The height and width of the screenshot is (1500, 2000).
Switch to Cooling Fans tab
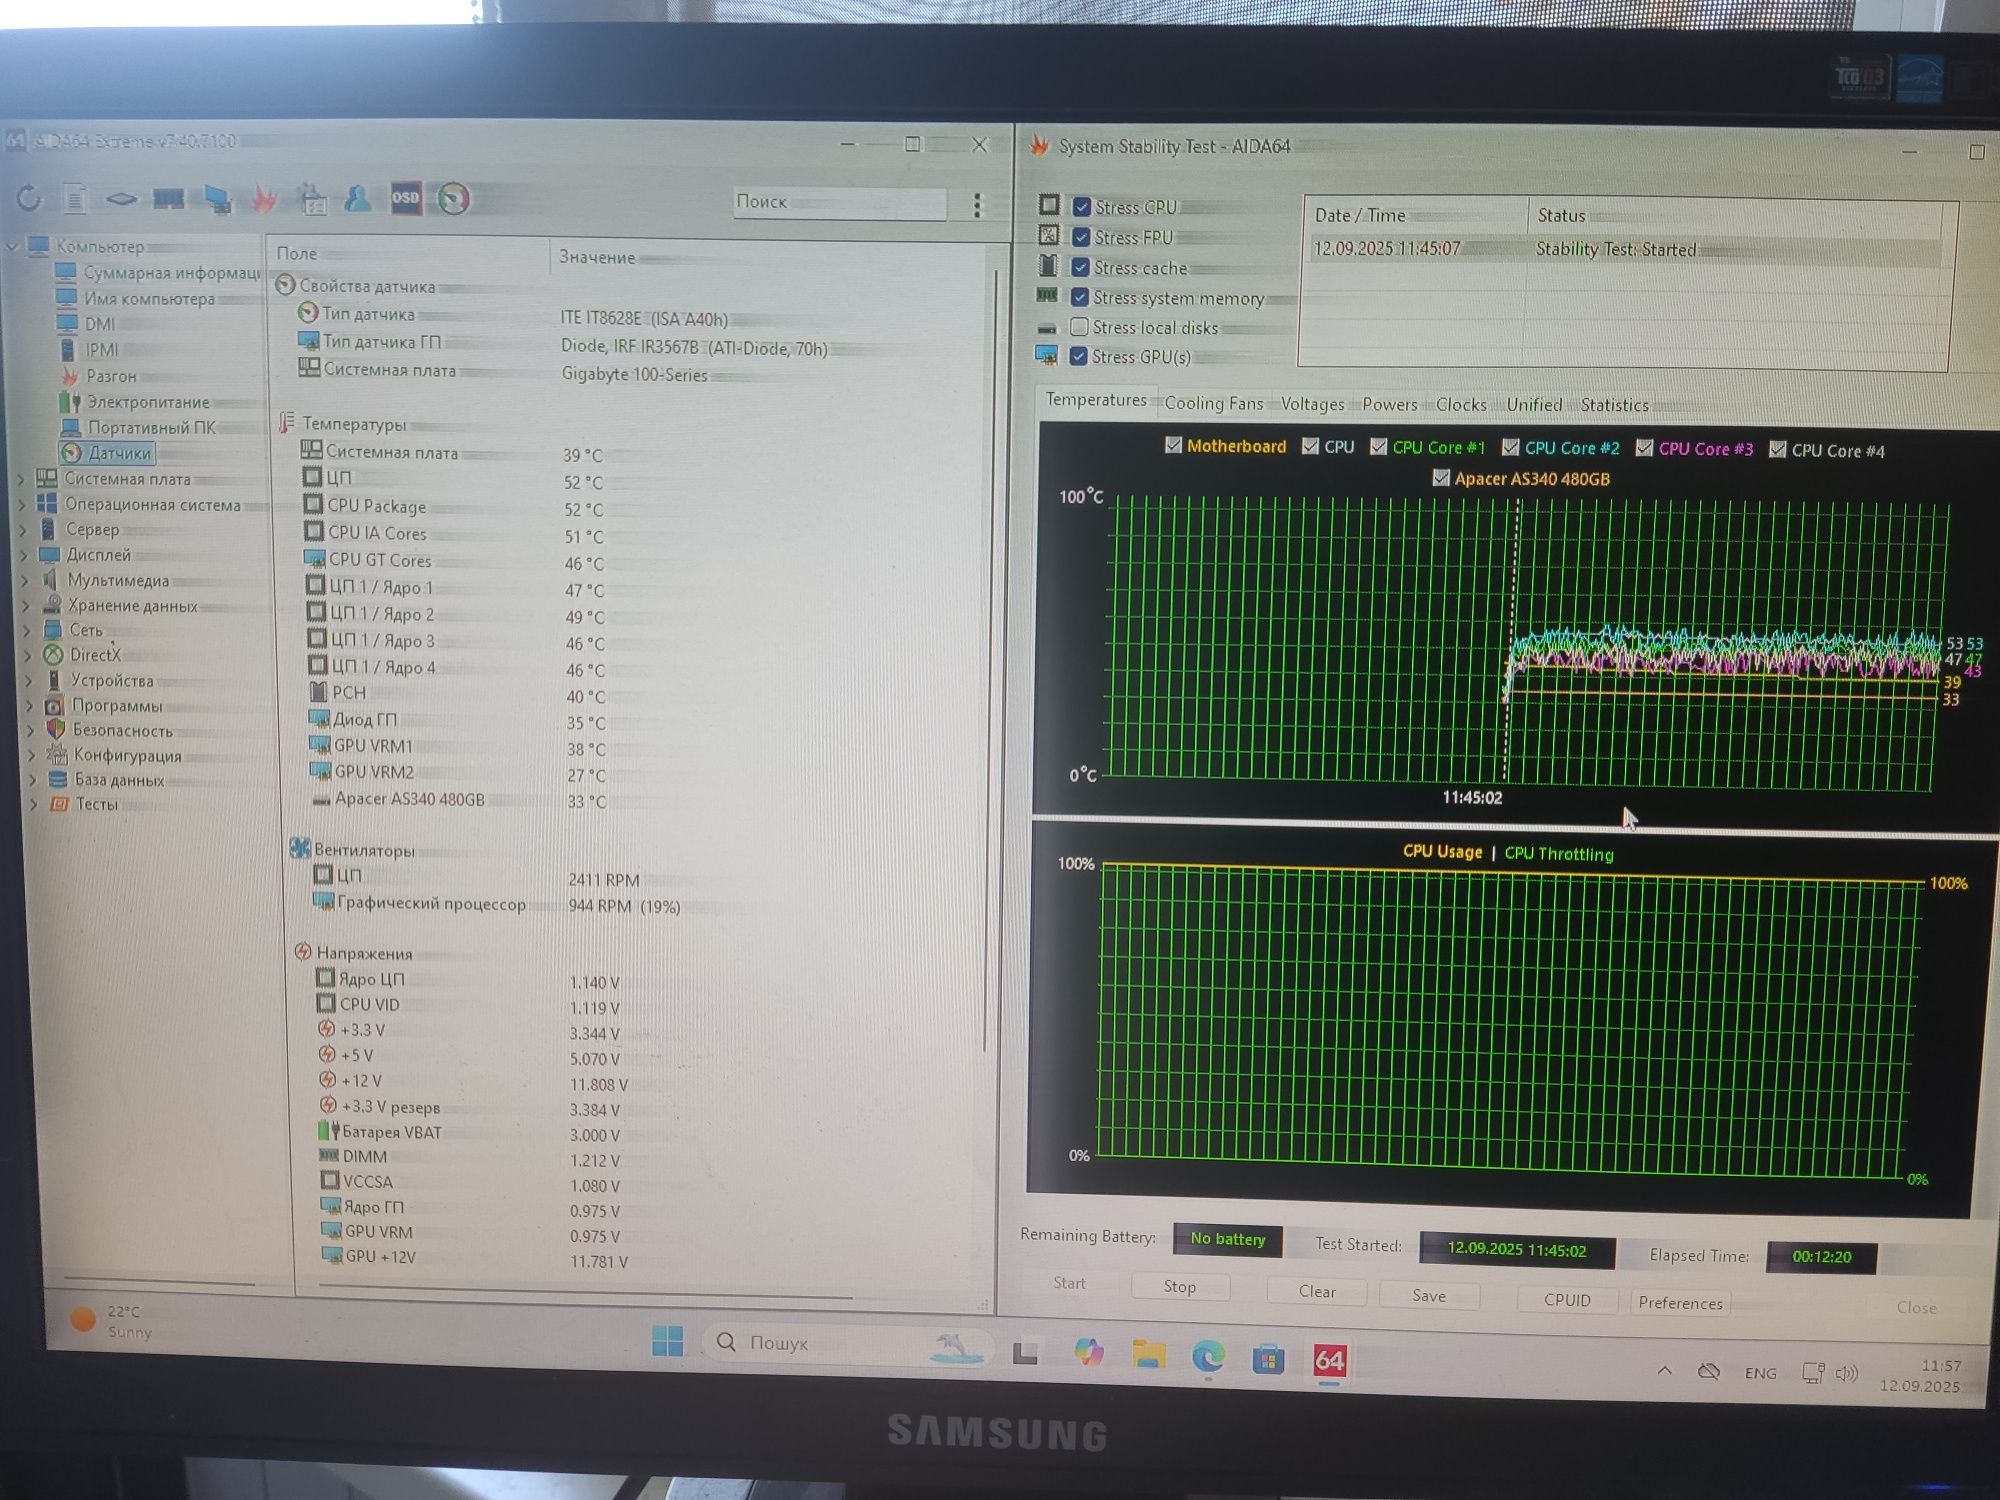point(1214,403)
